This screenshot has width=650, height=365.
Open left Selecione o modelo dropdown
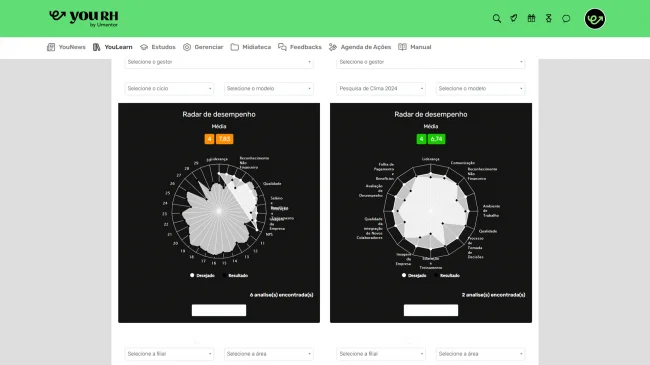coord(269,88)
